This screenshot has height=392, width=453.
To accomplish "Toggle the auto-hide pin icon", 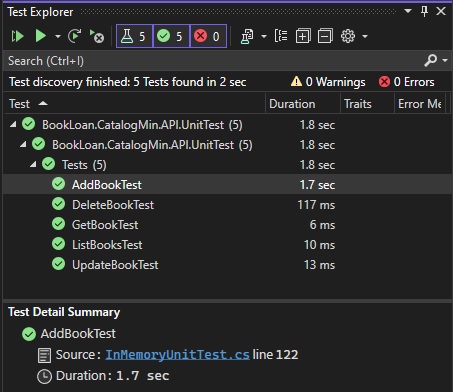I will point(424,11).
